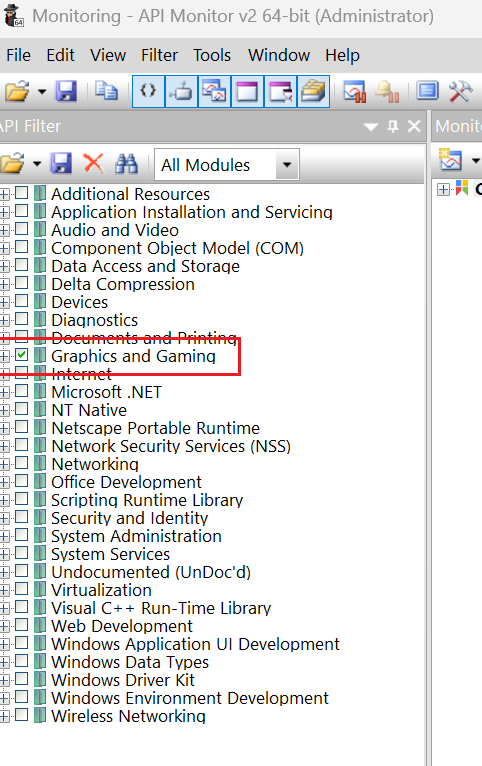The image size is (482, 766).
Task: Select the Microsoft .NET tree item
Action: pos(106,392)
